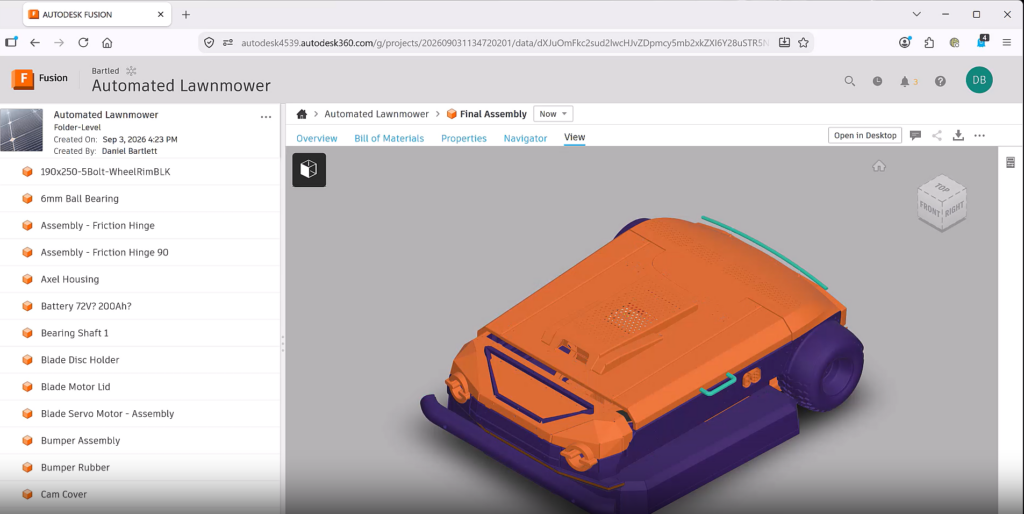Image resolution: width=1024 pixels, height=514 pixels.
Task: Click the Cam Cover orange cube icon
Action: click(x=27, y=494)
